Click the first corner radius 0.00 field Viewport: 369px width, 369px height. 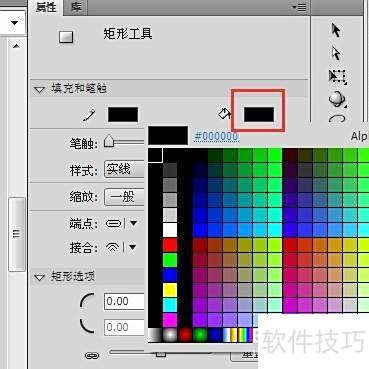point(124,302)
